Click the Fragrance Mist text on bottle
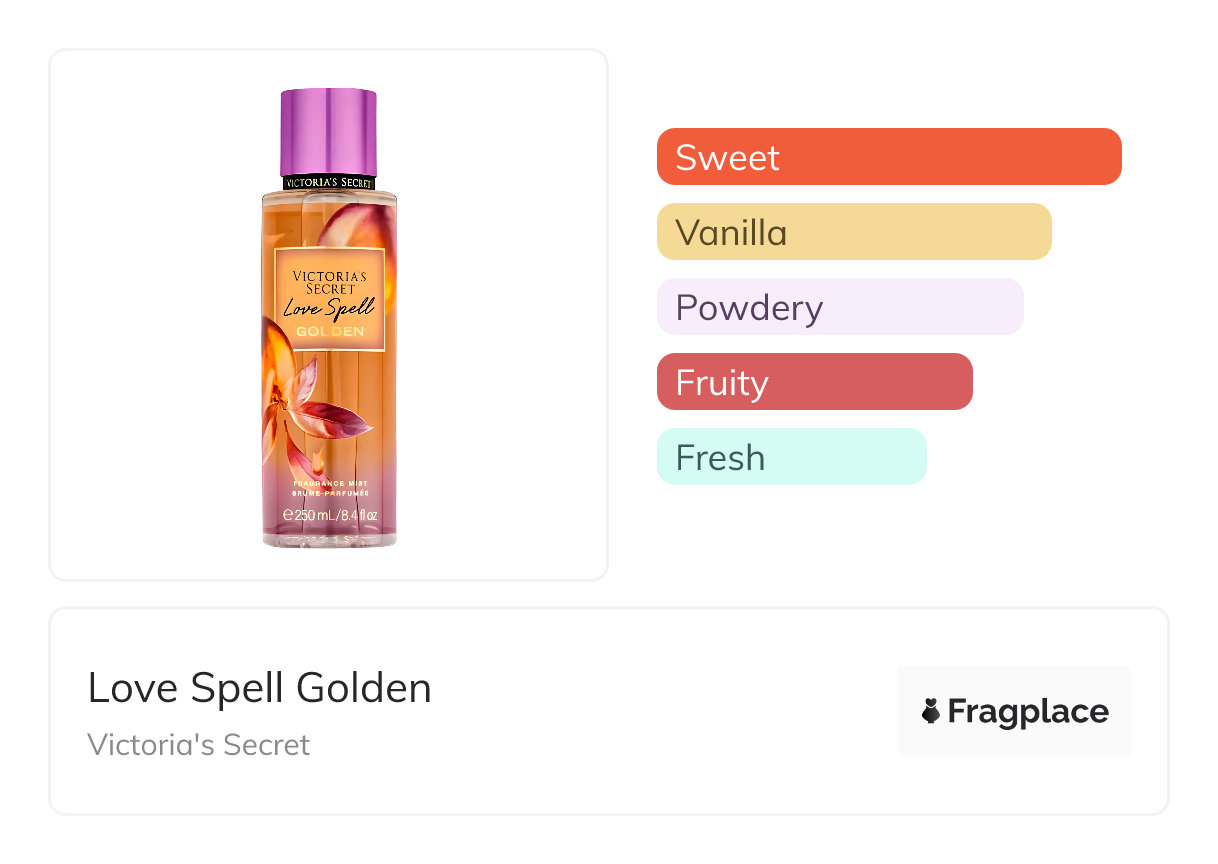The image size is (1218, 864). [329, 484]
